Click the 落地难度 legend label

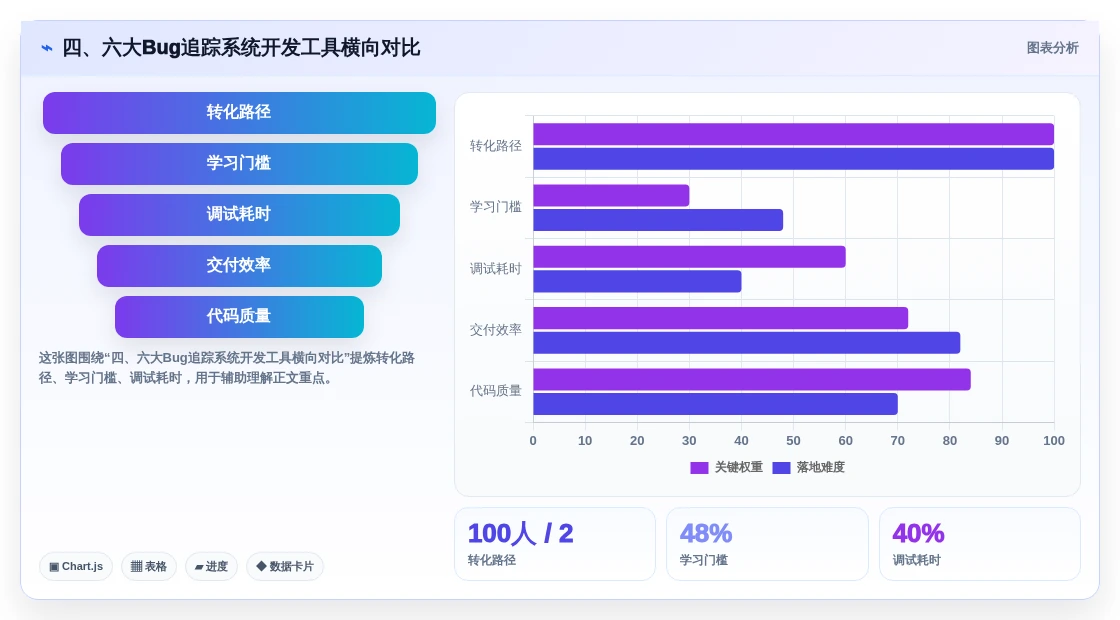(x=821, y=467)
